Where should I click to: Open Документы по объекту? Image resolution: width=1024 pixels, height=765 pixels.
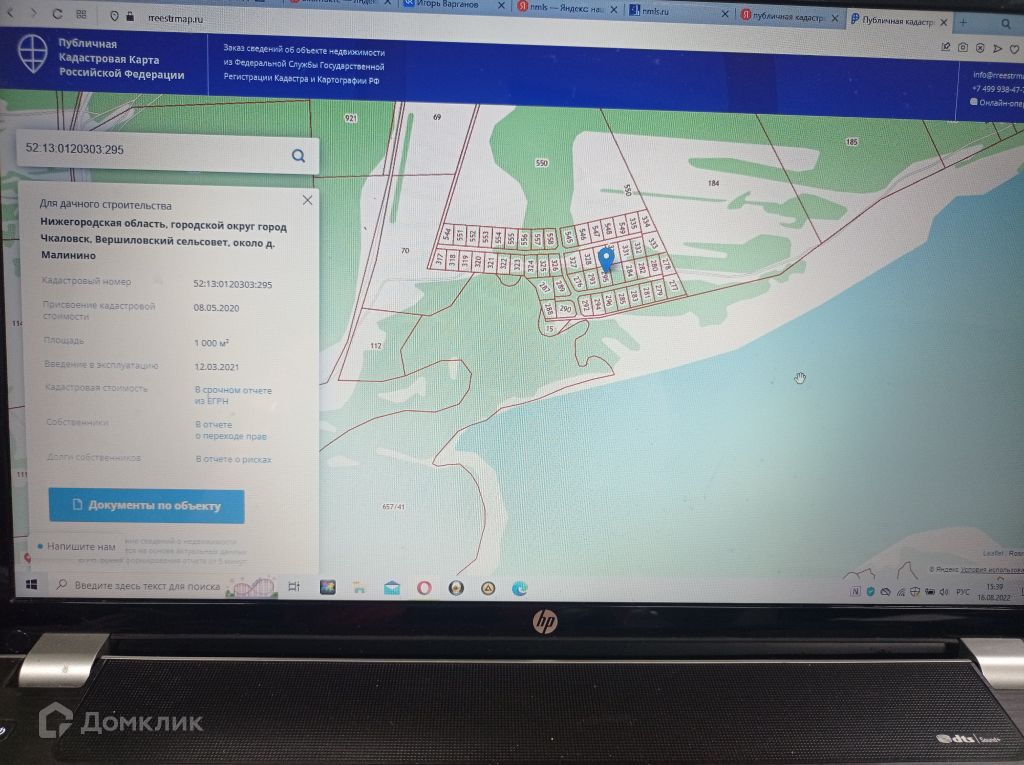146,506
